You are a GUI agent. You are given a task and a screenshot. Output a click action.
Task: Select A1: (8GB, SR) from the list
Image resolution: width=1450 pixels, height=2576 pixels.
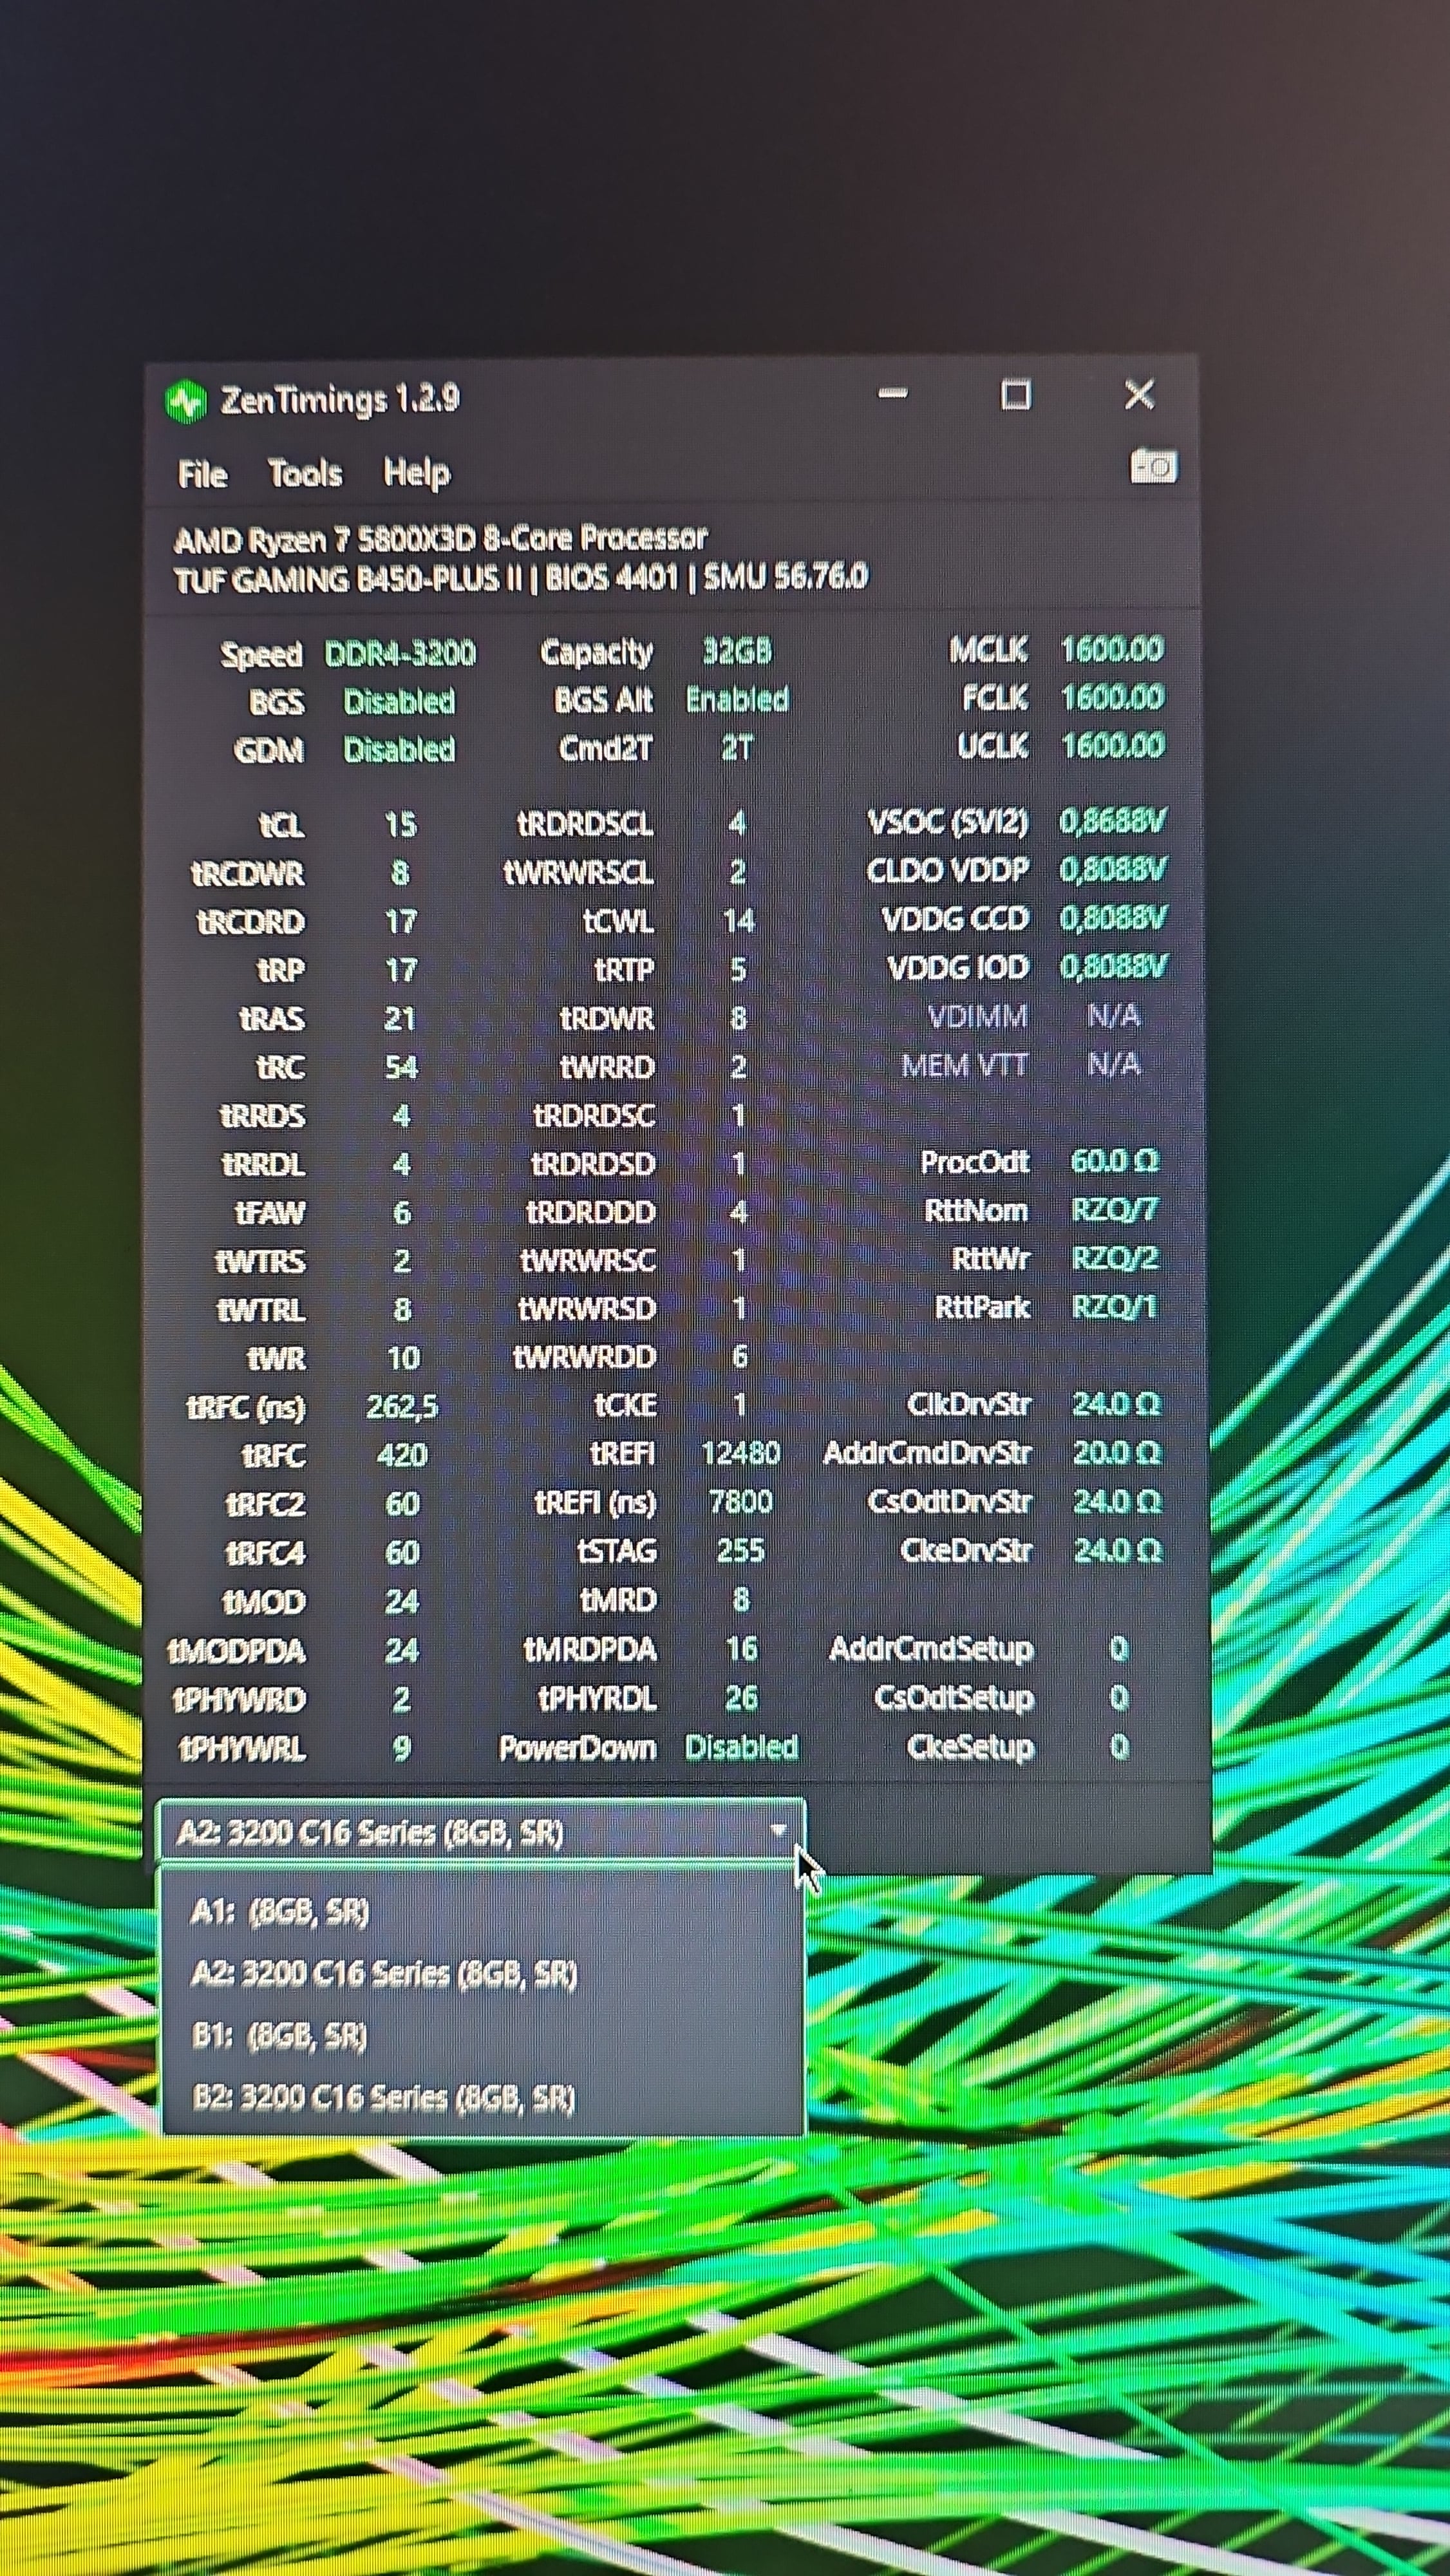482,1911
